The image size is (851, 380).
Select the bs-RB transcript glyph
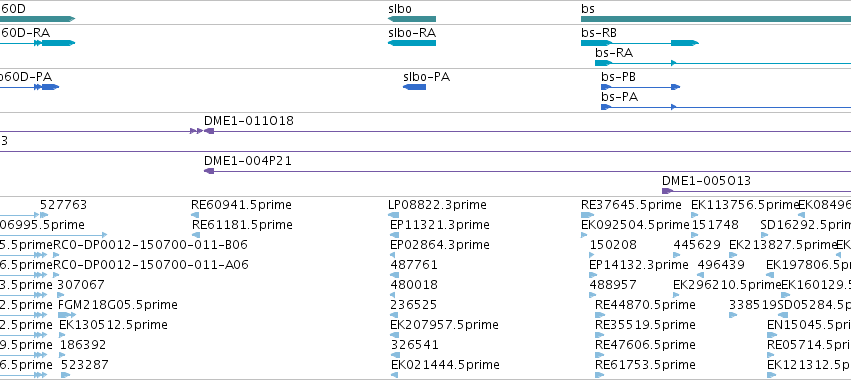coord(640,43)
